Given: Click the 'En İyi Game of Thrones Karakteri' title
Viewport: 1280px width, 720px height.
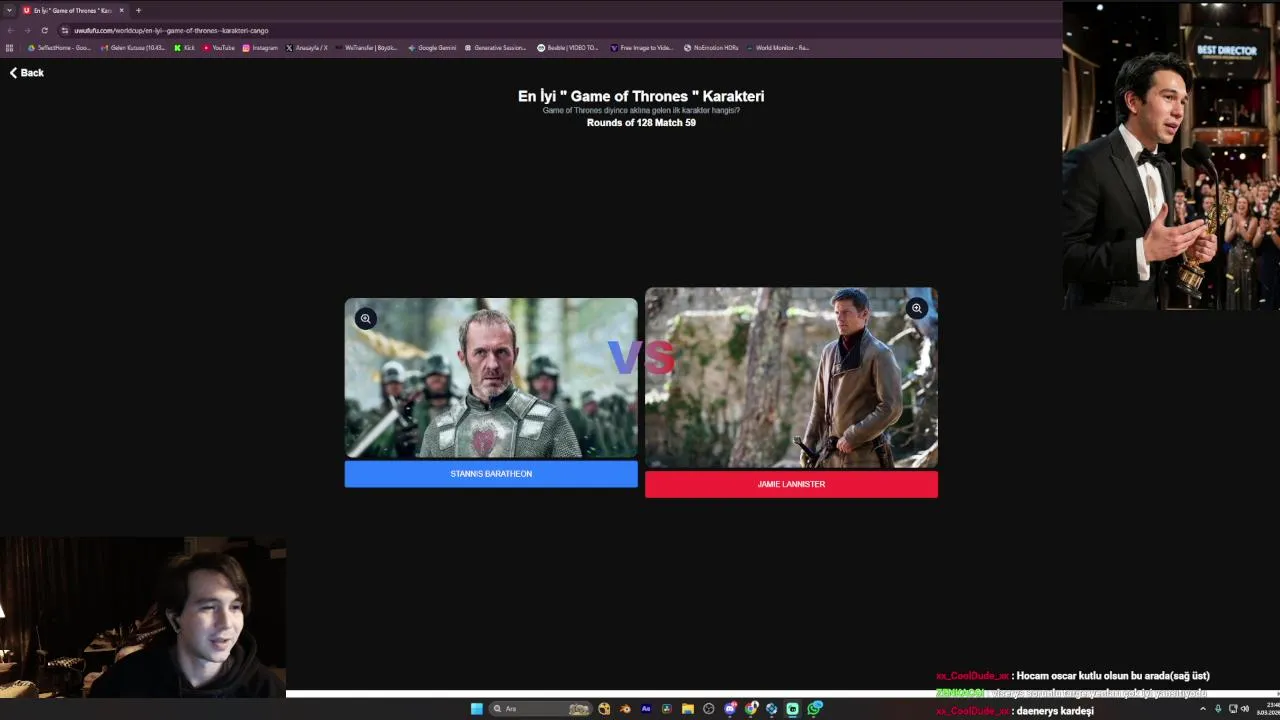Looking at the screenshot, I should pos(641,96).
